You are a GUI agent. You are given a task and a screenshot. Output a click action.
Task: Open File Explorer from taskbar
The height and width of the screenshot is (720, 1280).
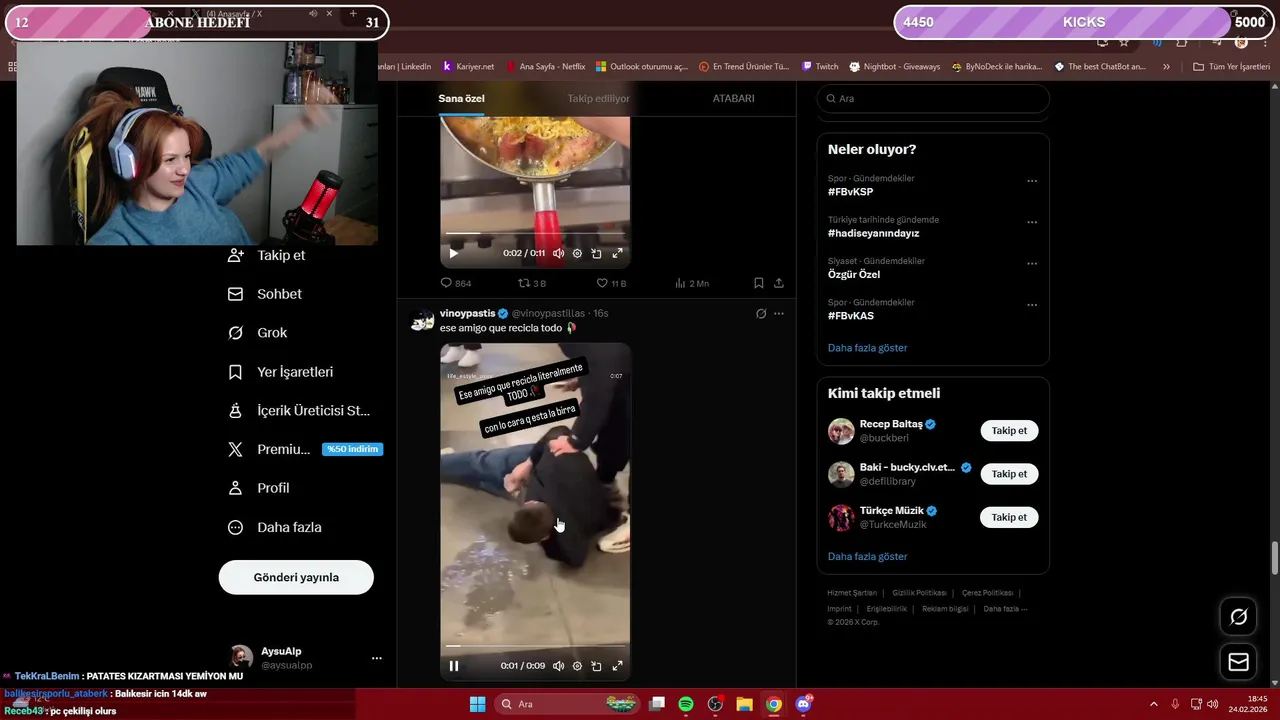pos(744,704)
